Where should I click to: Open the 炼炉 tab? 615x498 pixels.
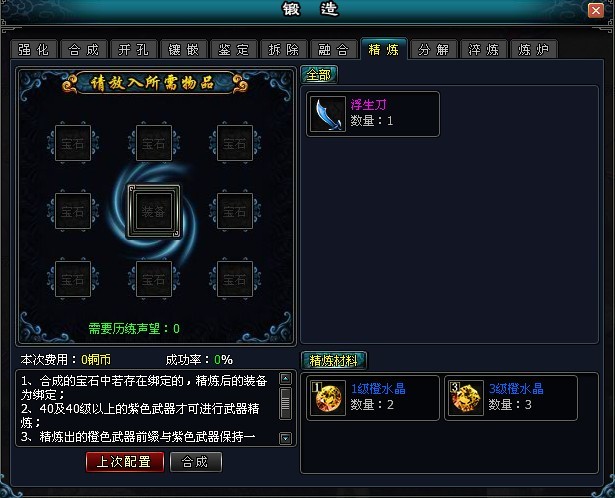[x=533, y=49]
